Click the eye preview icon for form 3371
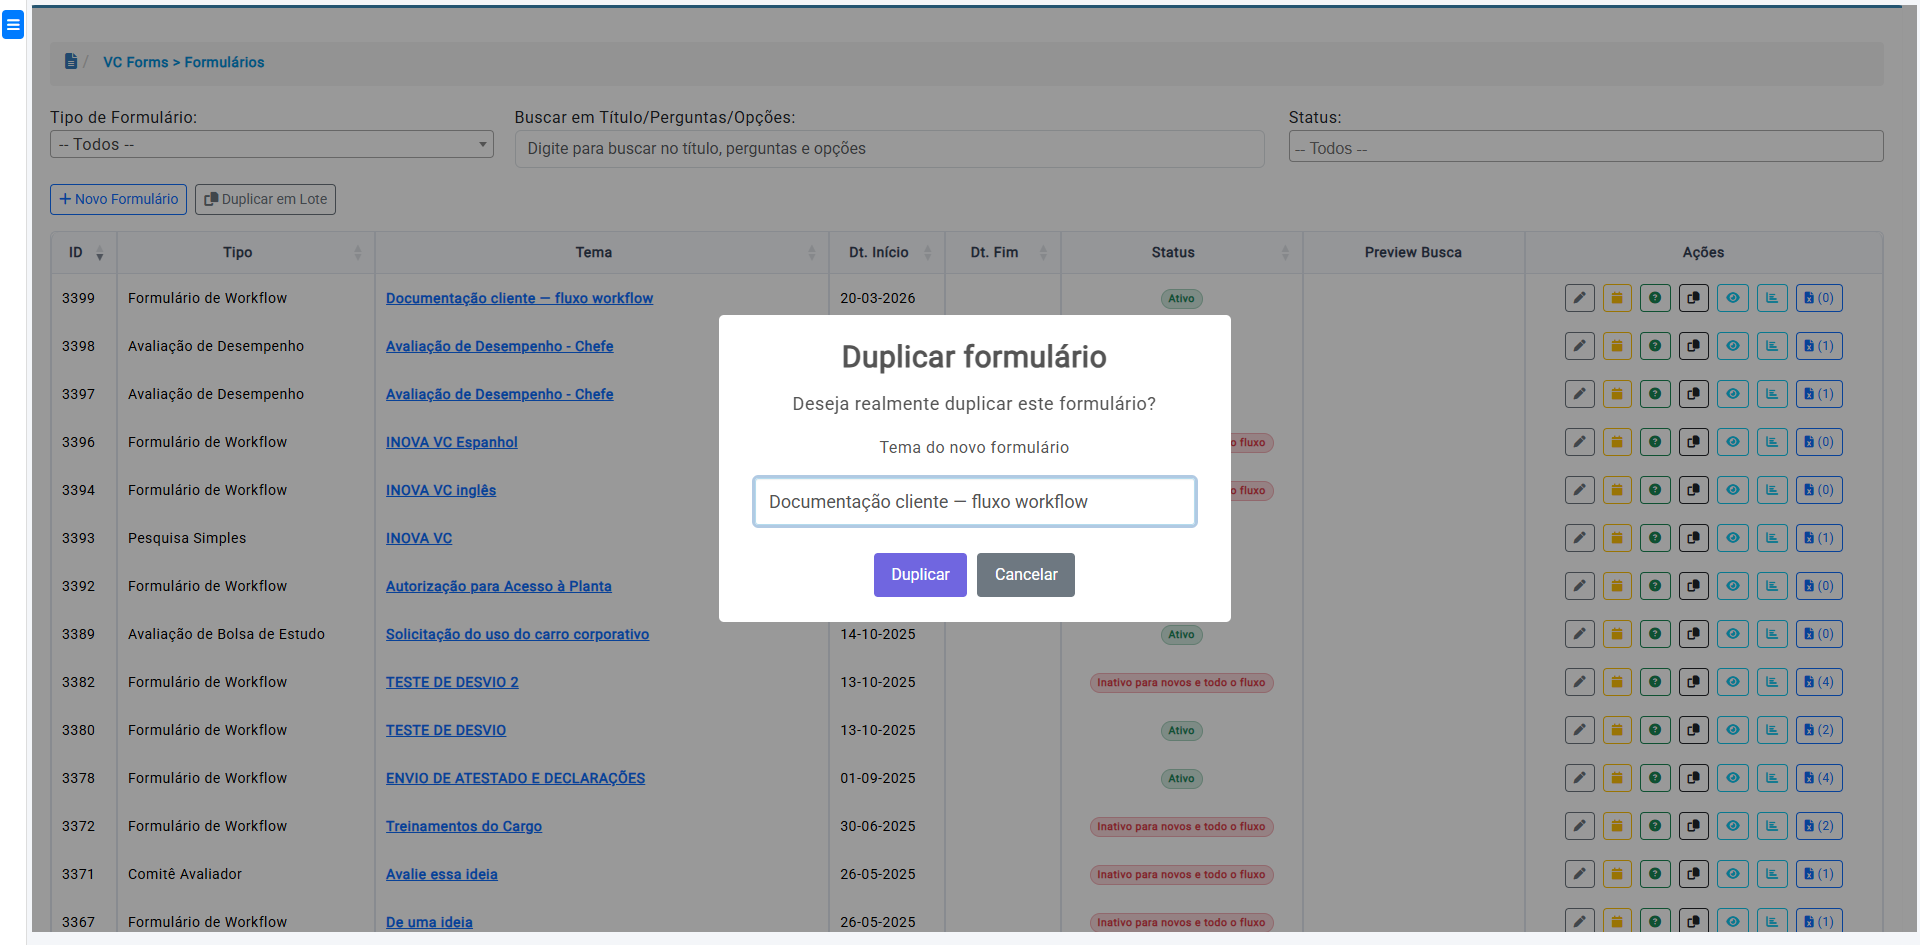This screenshot has width=1920, height=945. (x=1732, y=874)
